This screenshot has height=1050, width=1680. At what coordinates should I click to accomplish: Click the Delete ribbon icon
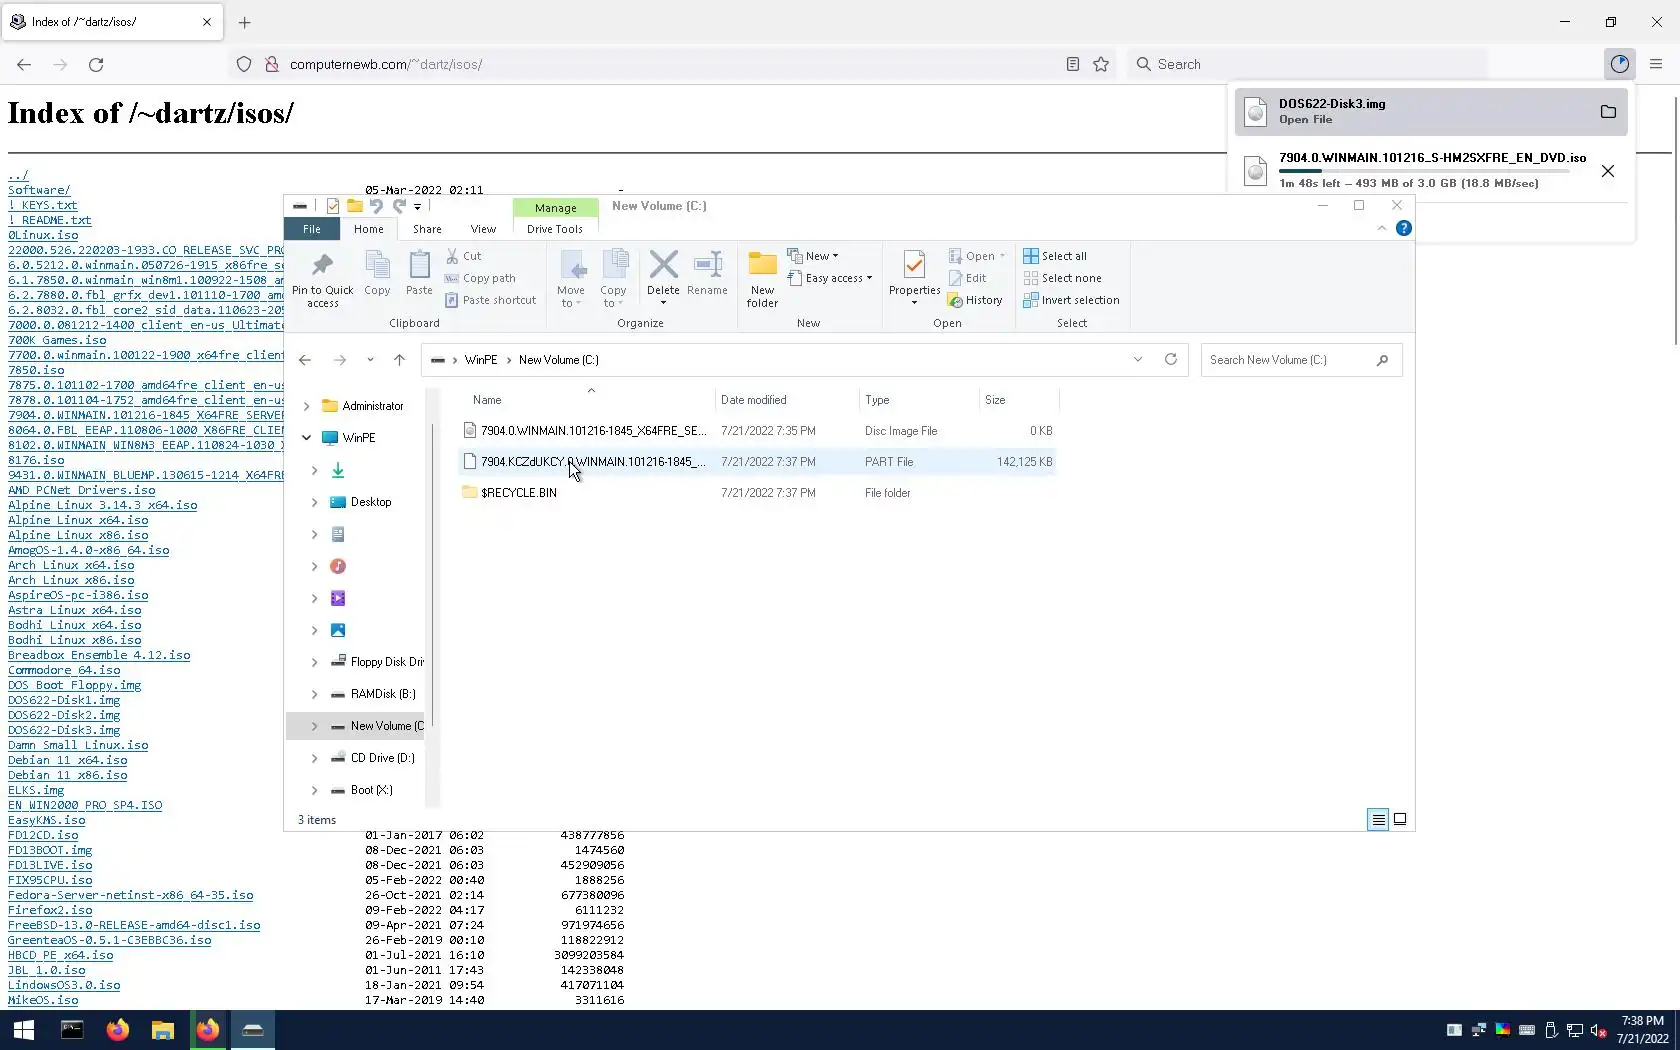coord(663,266)
